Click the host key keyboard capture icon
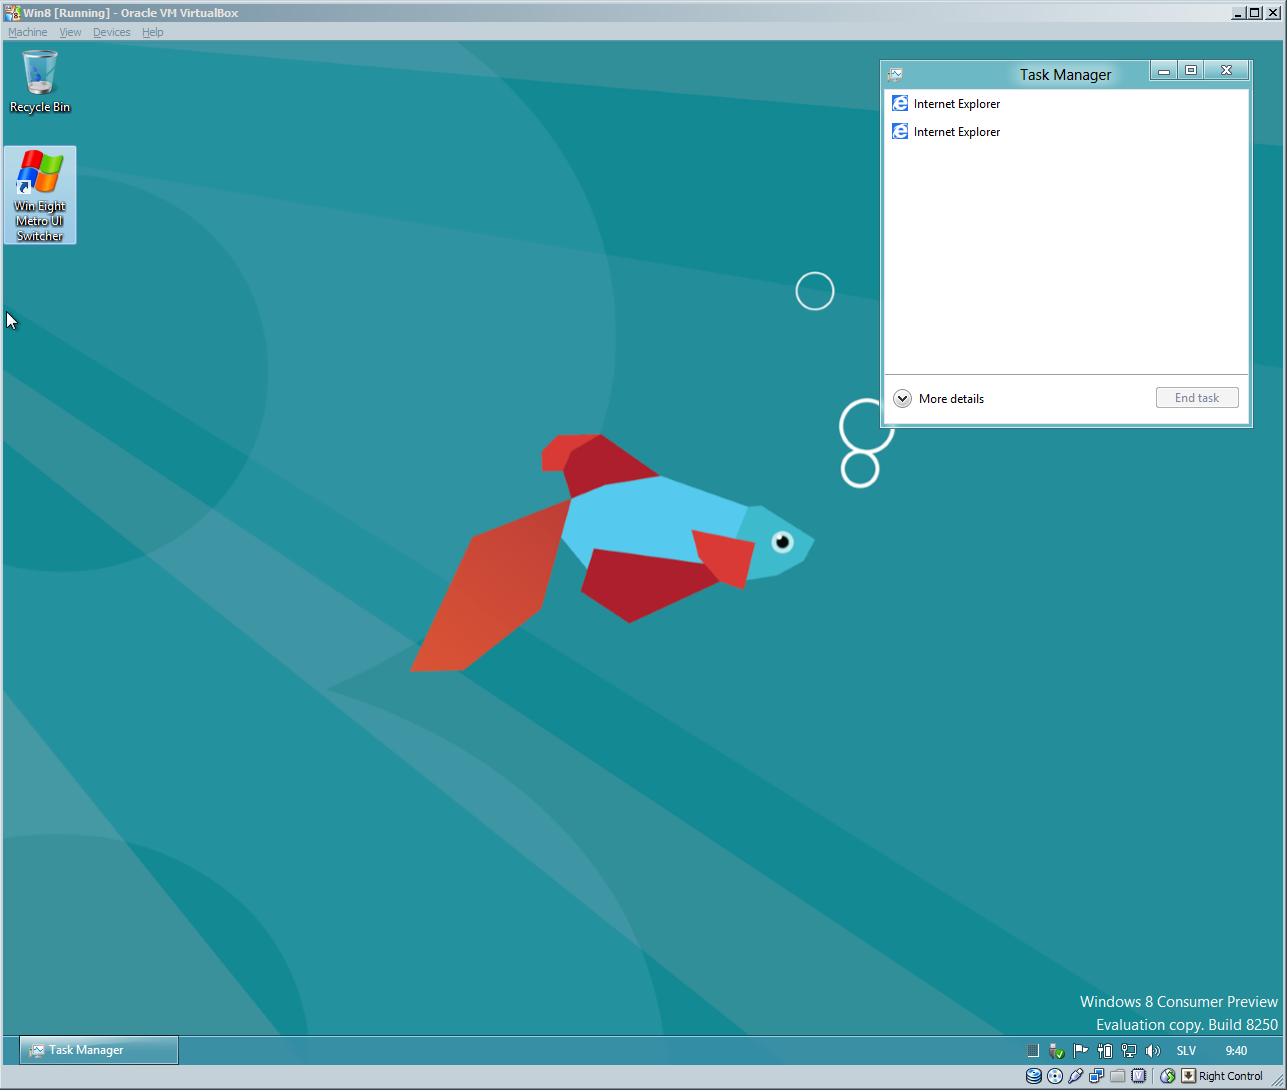This screenshot has width=1287, height=1090. pyautogui.click(x=1188, y=1077)
